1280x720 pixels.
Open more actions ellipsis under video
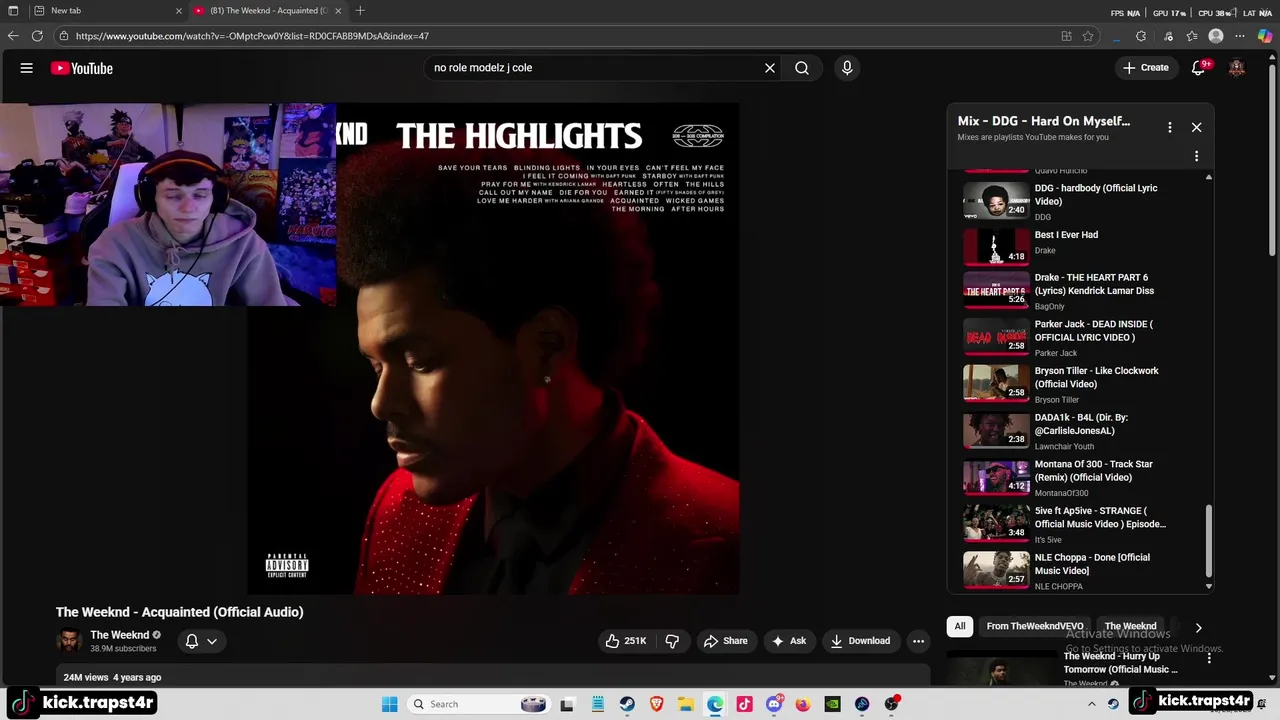pos(918,641)
